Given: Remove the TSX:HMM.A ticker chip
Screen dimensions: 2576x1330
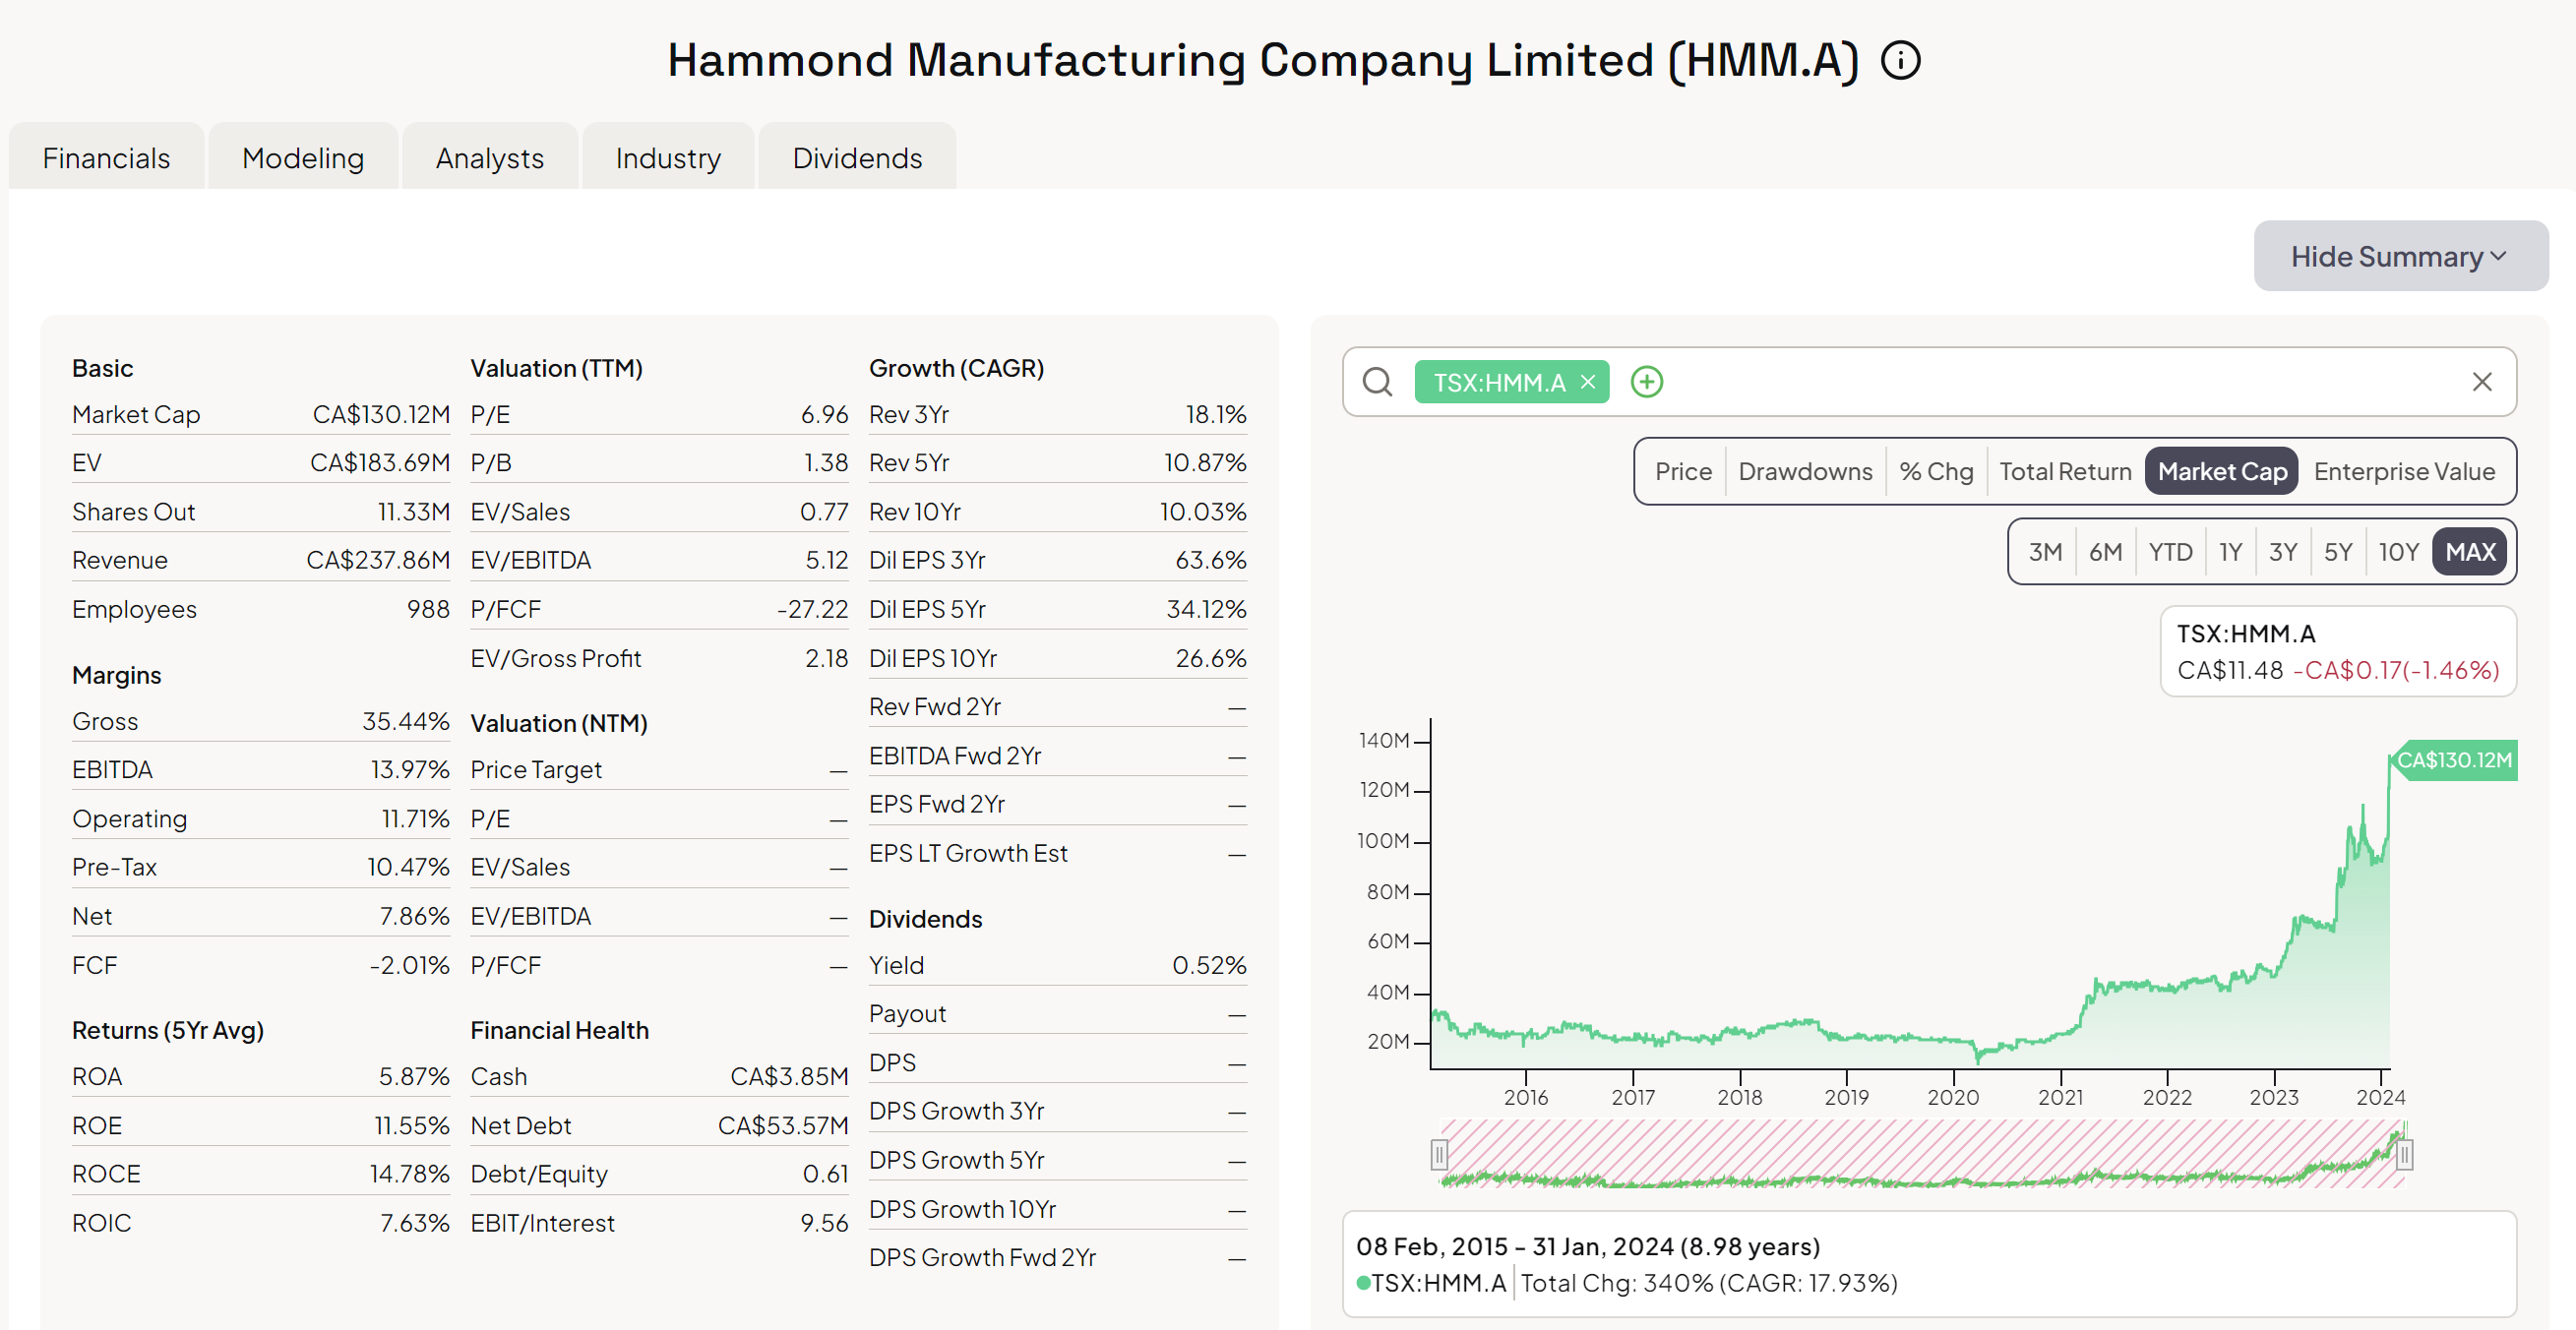Looking at the screenshot, I should coord(1588,382).
